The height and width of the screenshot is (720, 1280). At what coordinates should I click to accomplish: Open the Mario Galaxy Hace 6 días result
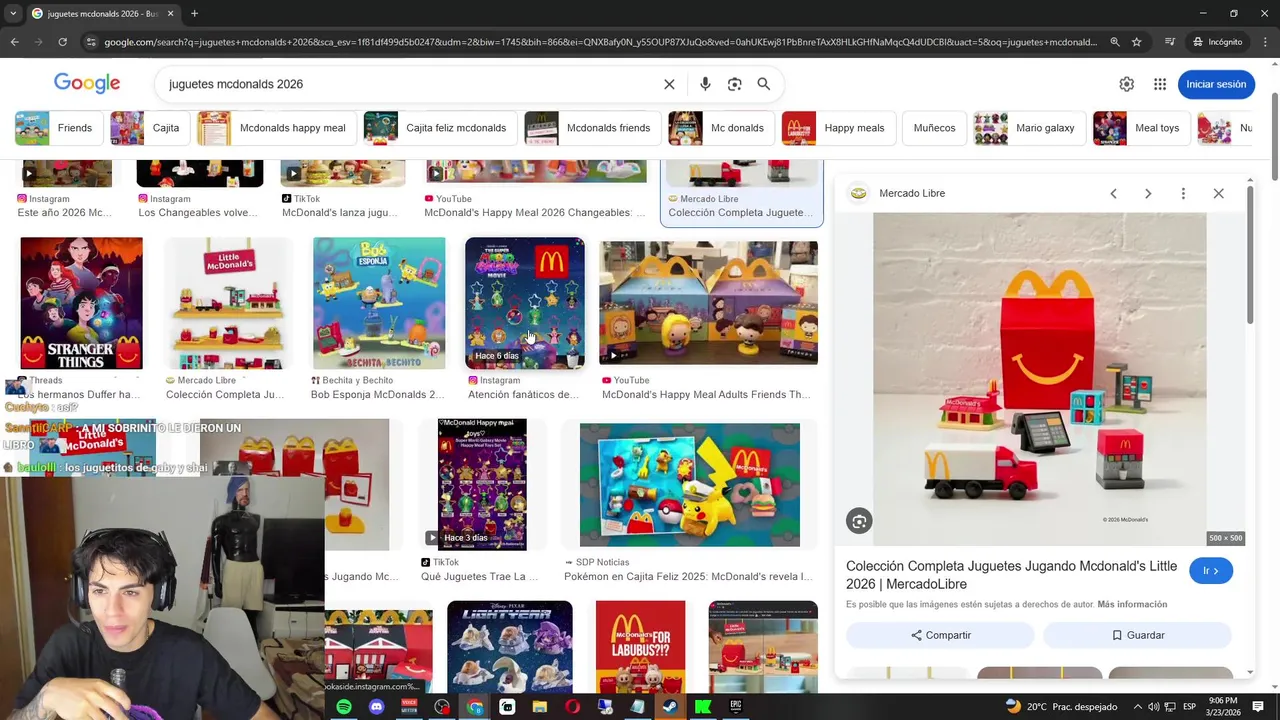[x=525, y=303]
